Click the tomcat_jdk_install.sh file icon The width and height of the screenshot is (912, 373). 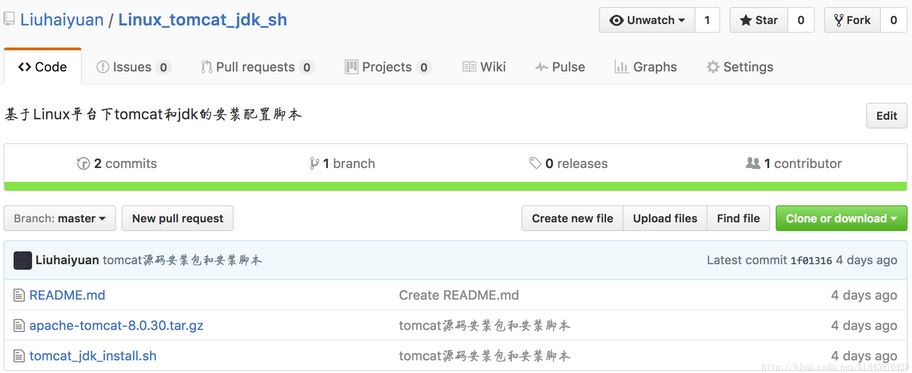pos(19,356)
